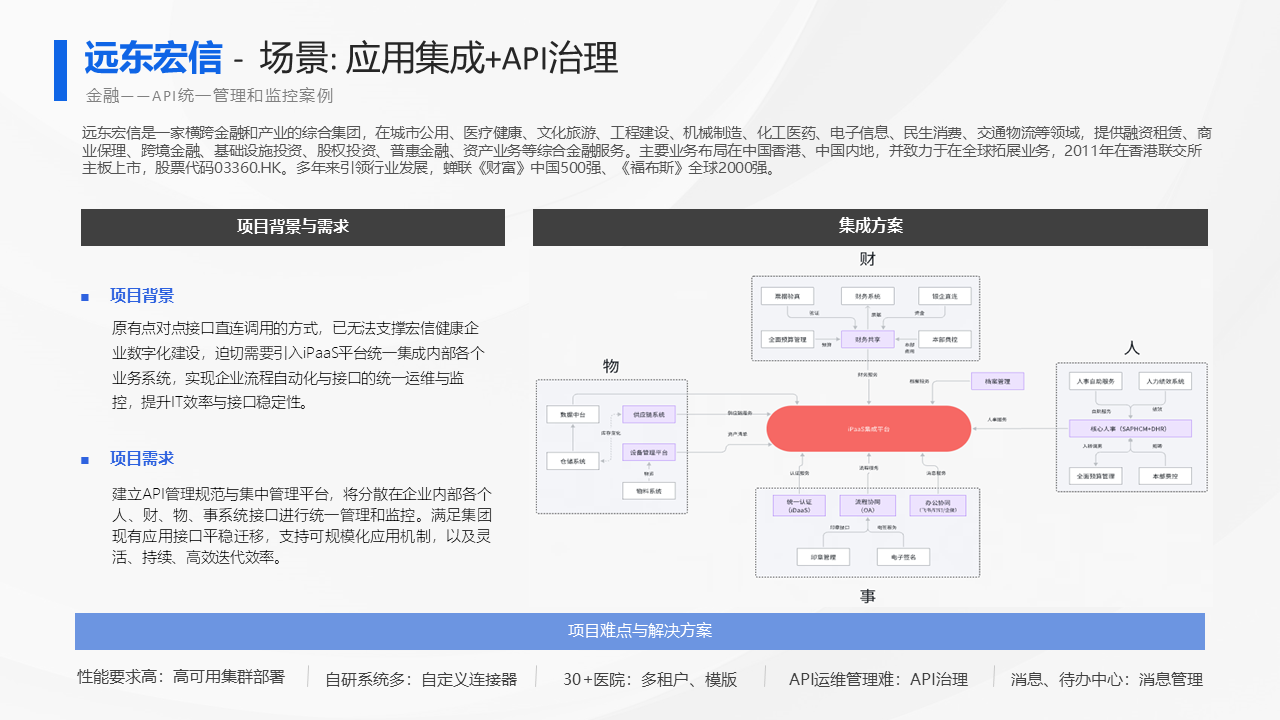Click the 电子签名 box
The width and height of the screenshot is (1280, 720).
tap(904, 556)
